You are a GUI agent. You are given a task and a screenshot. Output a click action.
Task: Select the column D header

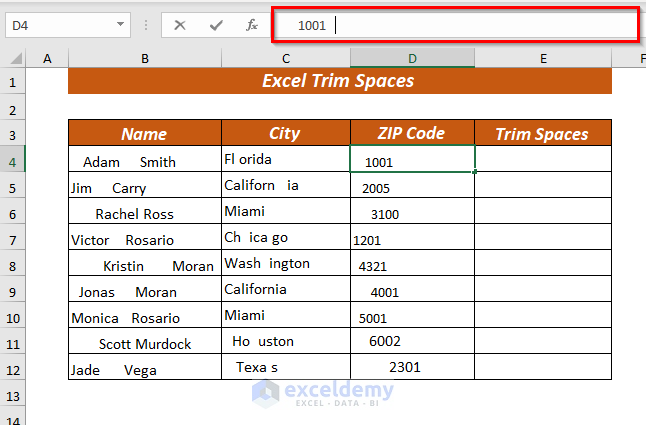click(x=412, y=58)
